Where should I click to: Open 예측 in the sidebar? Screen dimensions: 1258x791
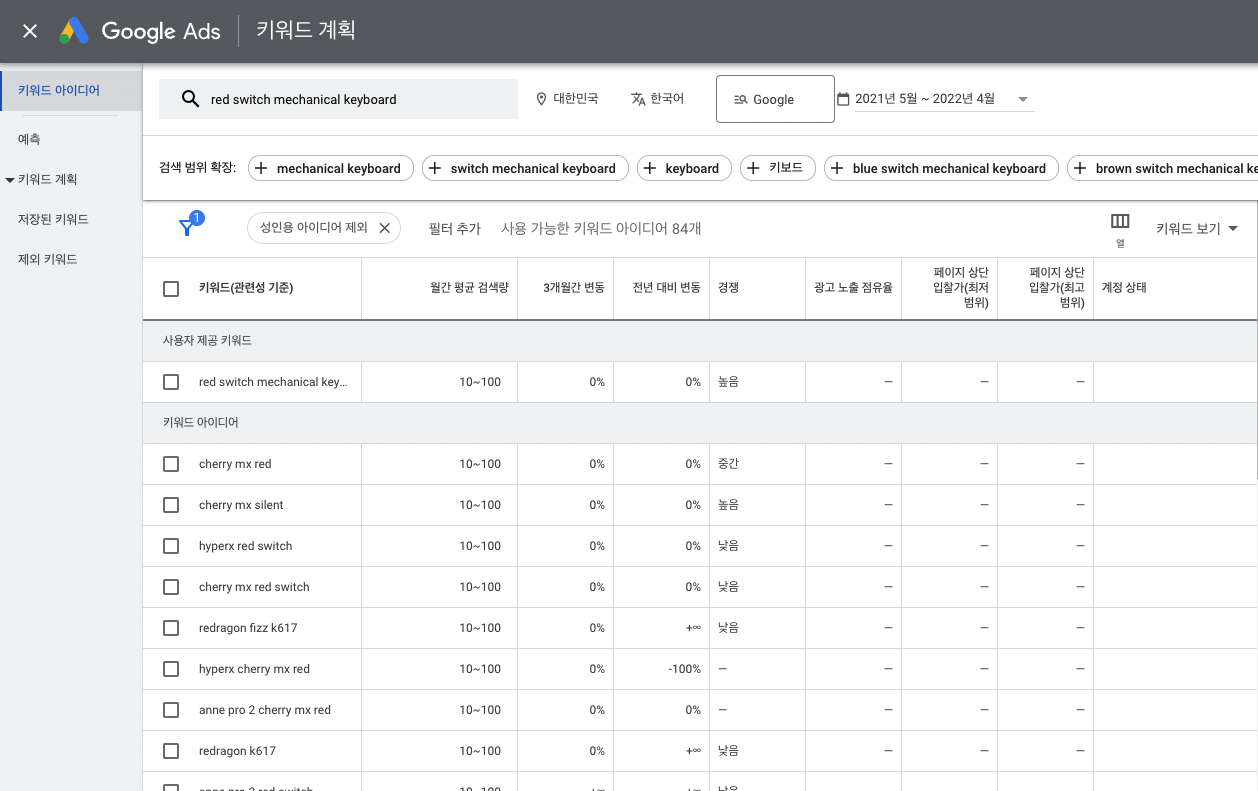pyautogui.click(x=29, y=139)
